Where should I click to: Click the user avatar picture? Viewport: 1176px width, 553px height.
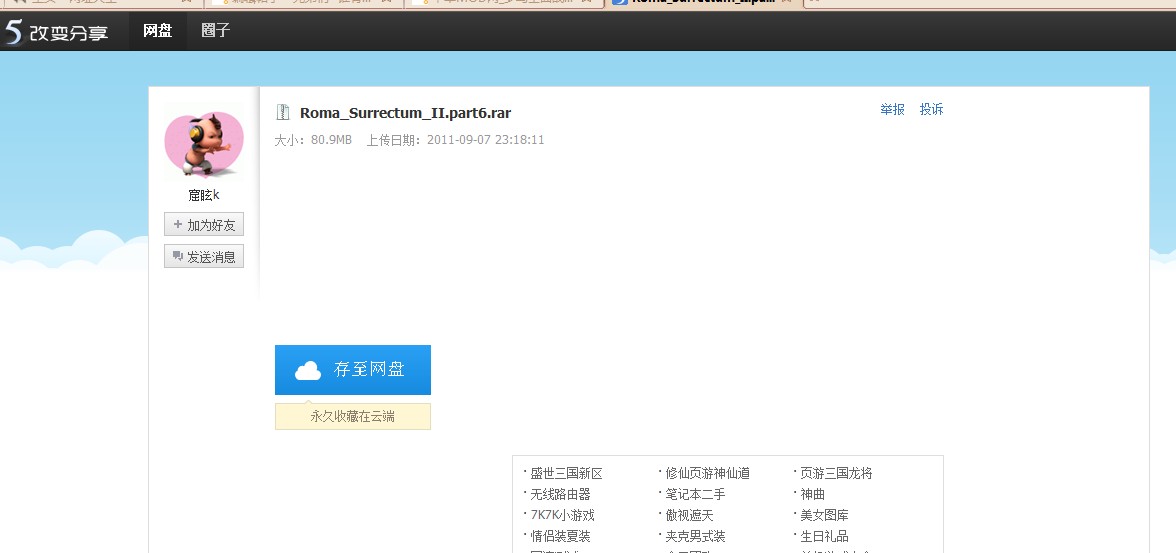[204, 145]
